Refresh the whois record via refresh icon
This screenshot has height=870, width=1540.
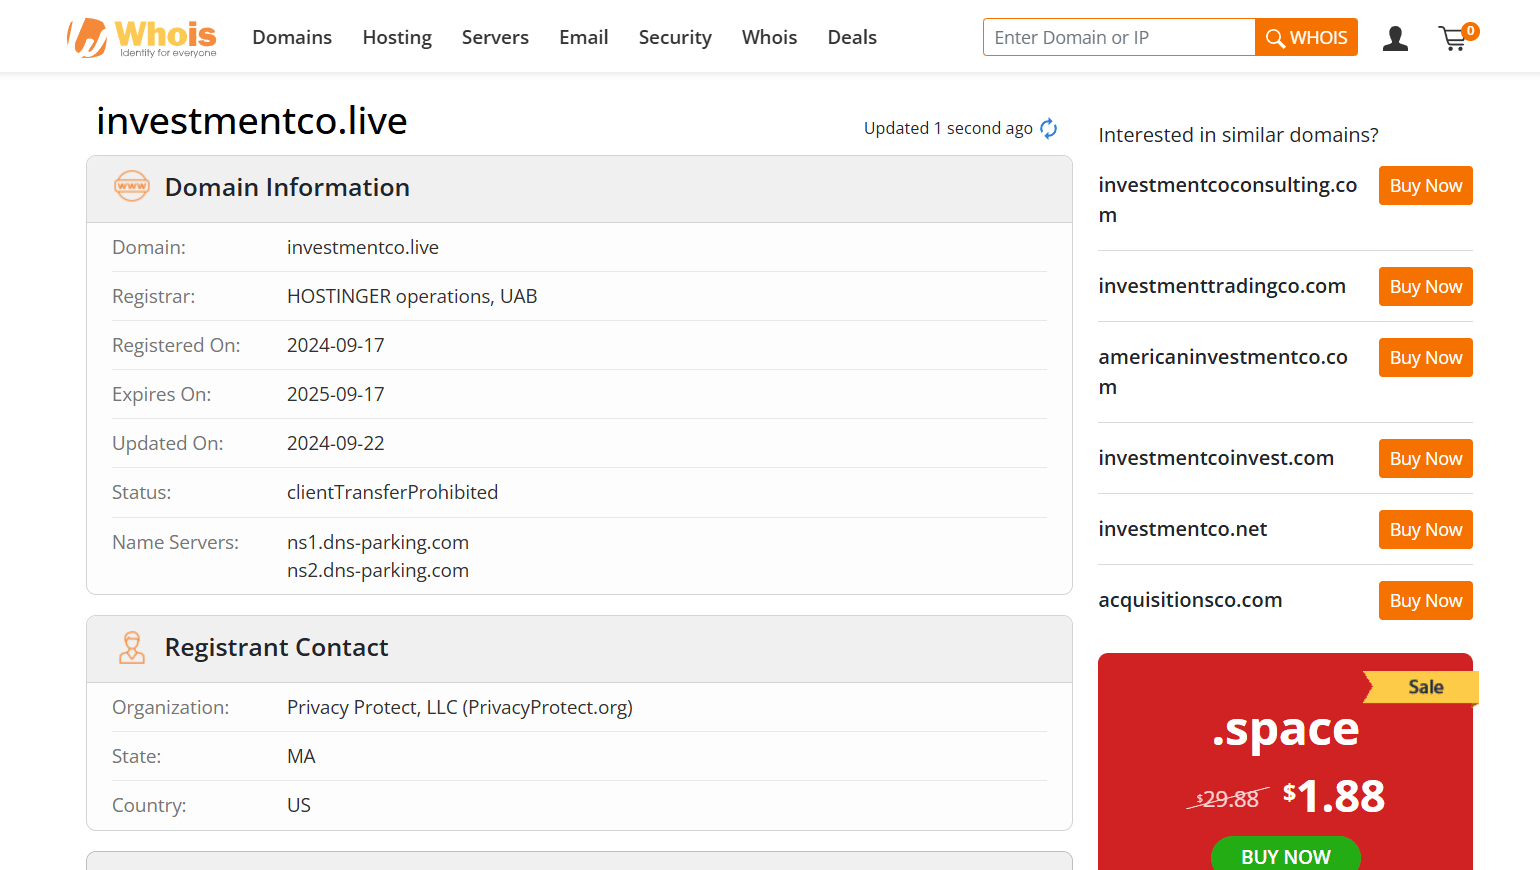tap(1048, 128)
